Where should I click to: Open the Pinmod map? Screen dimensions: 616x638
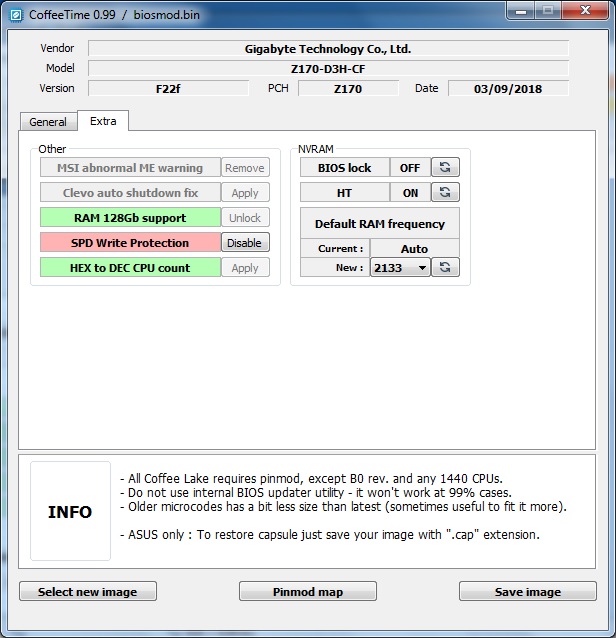pyautogui.click(x=308, y=591)
